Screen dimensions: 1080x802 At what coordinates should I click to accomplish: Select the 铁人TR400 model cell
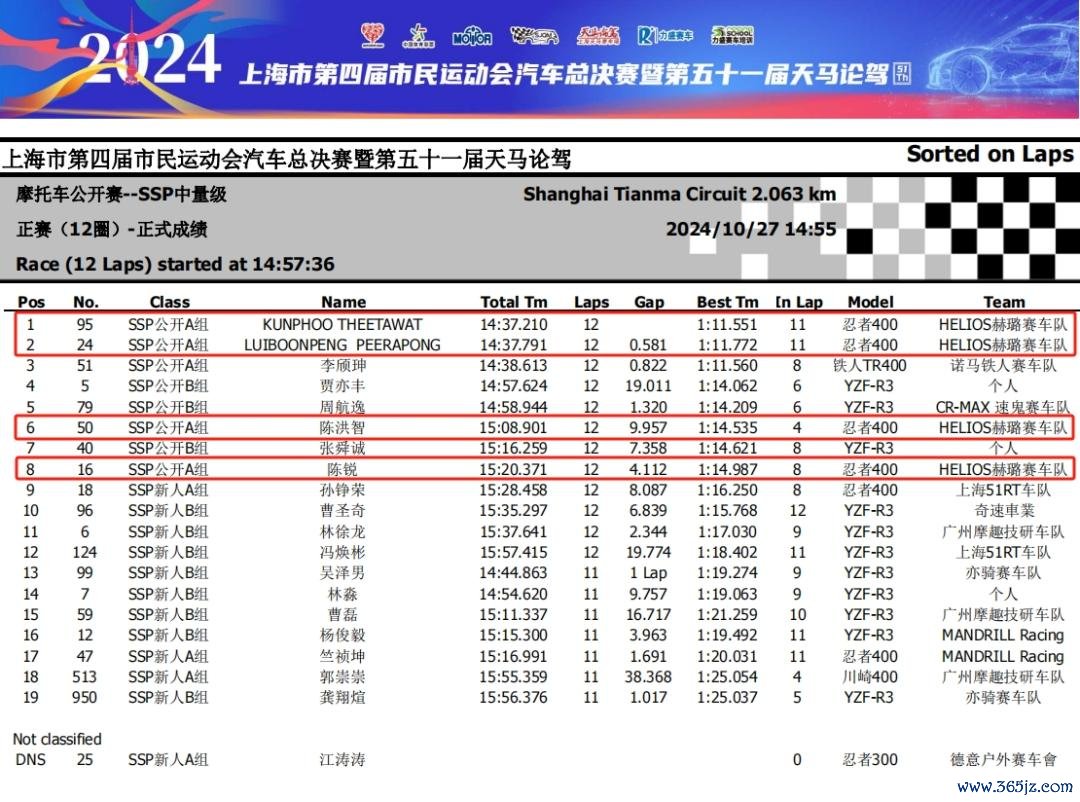coord(870,366)
